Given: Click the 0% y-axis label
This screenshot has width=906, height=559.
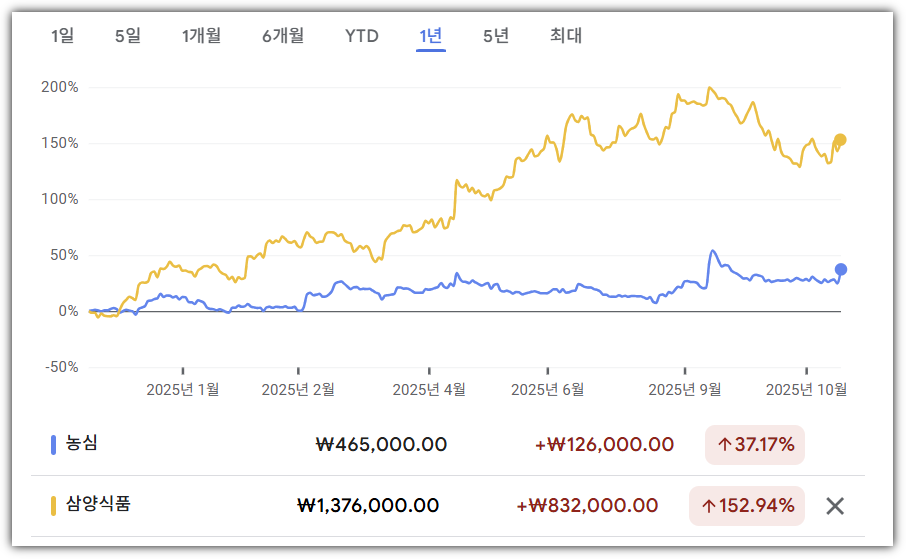Looking at the screenshot, I should [x=68, y=312].
